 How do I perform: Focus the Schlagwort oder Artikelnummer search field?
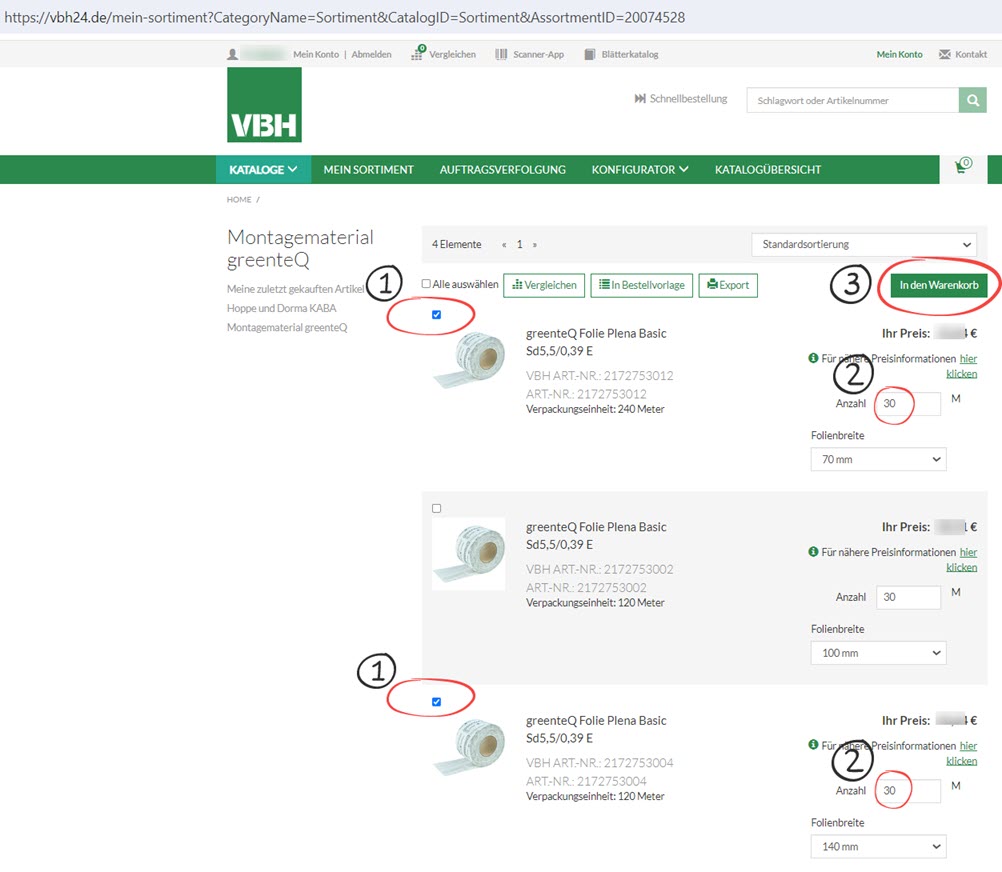tap(852, 100)
